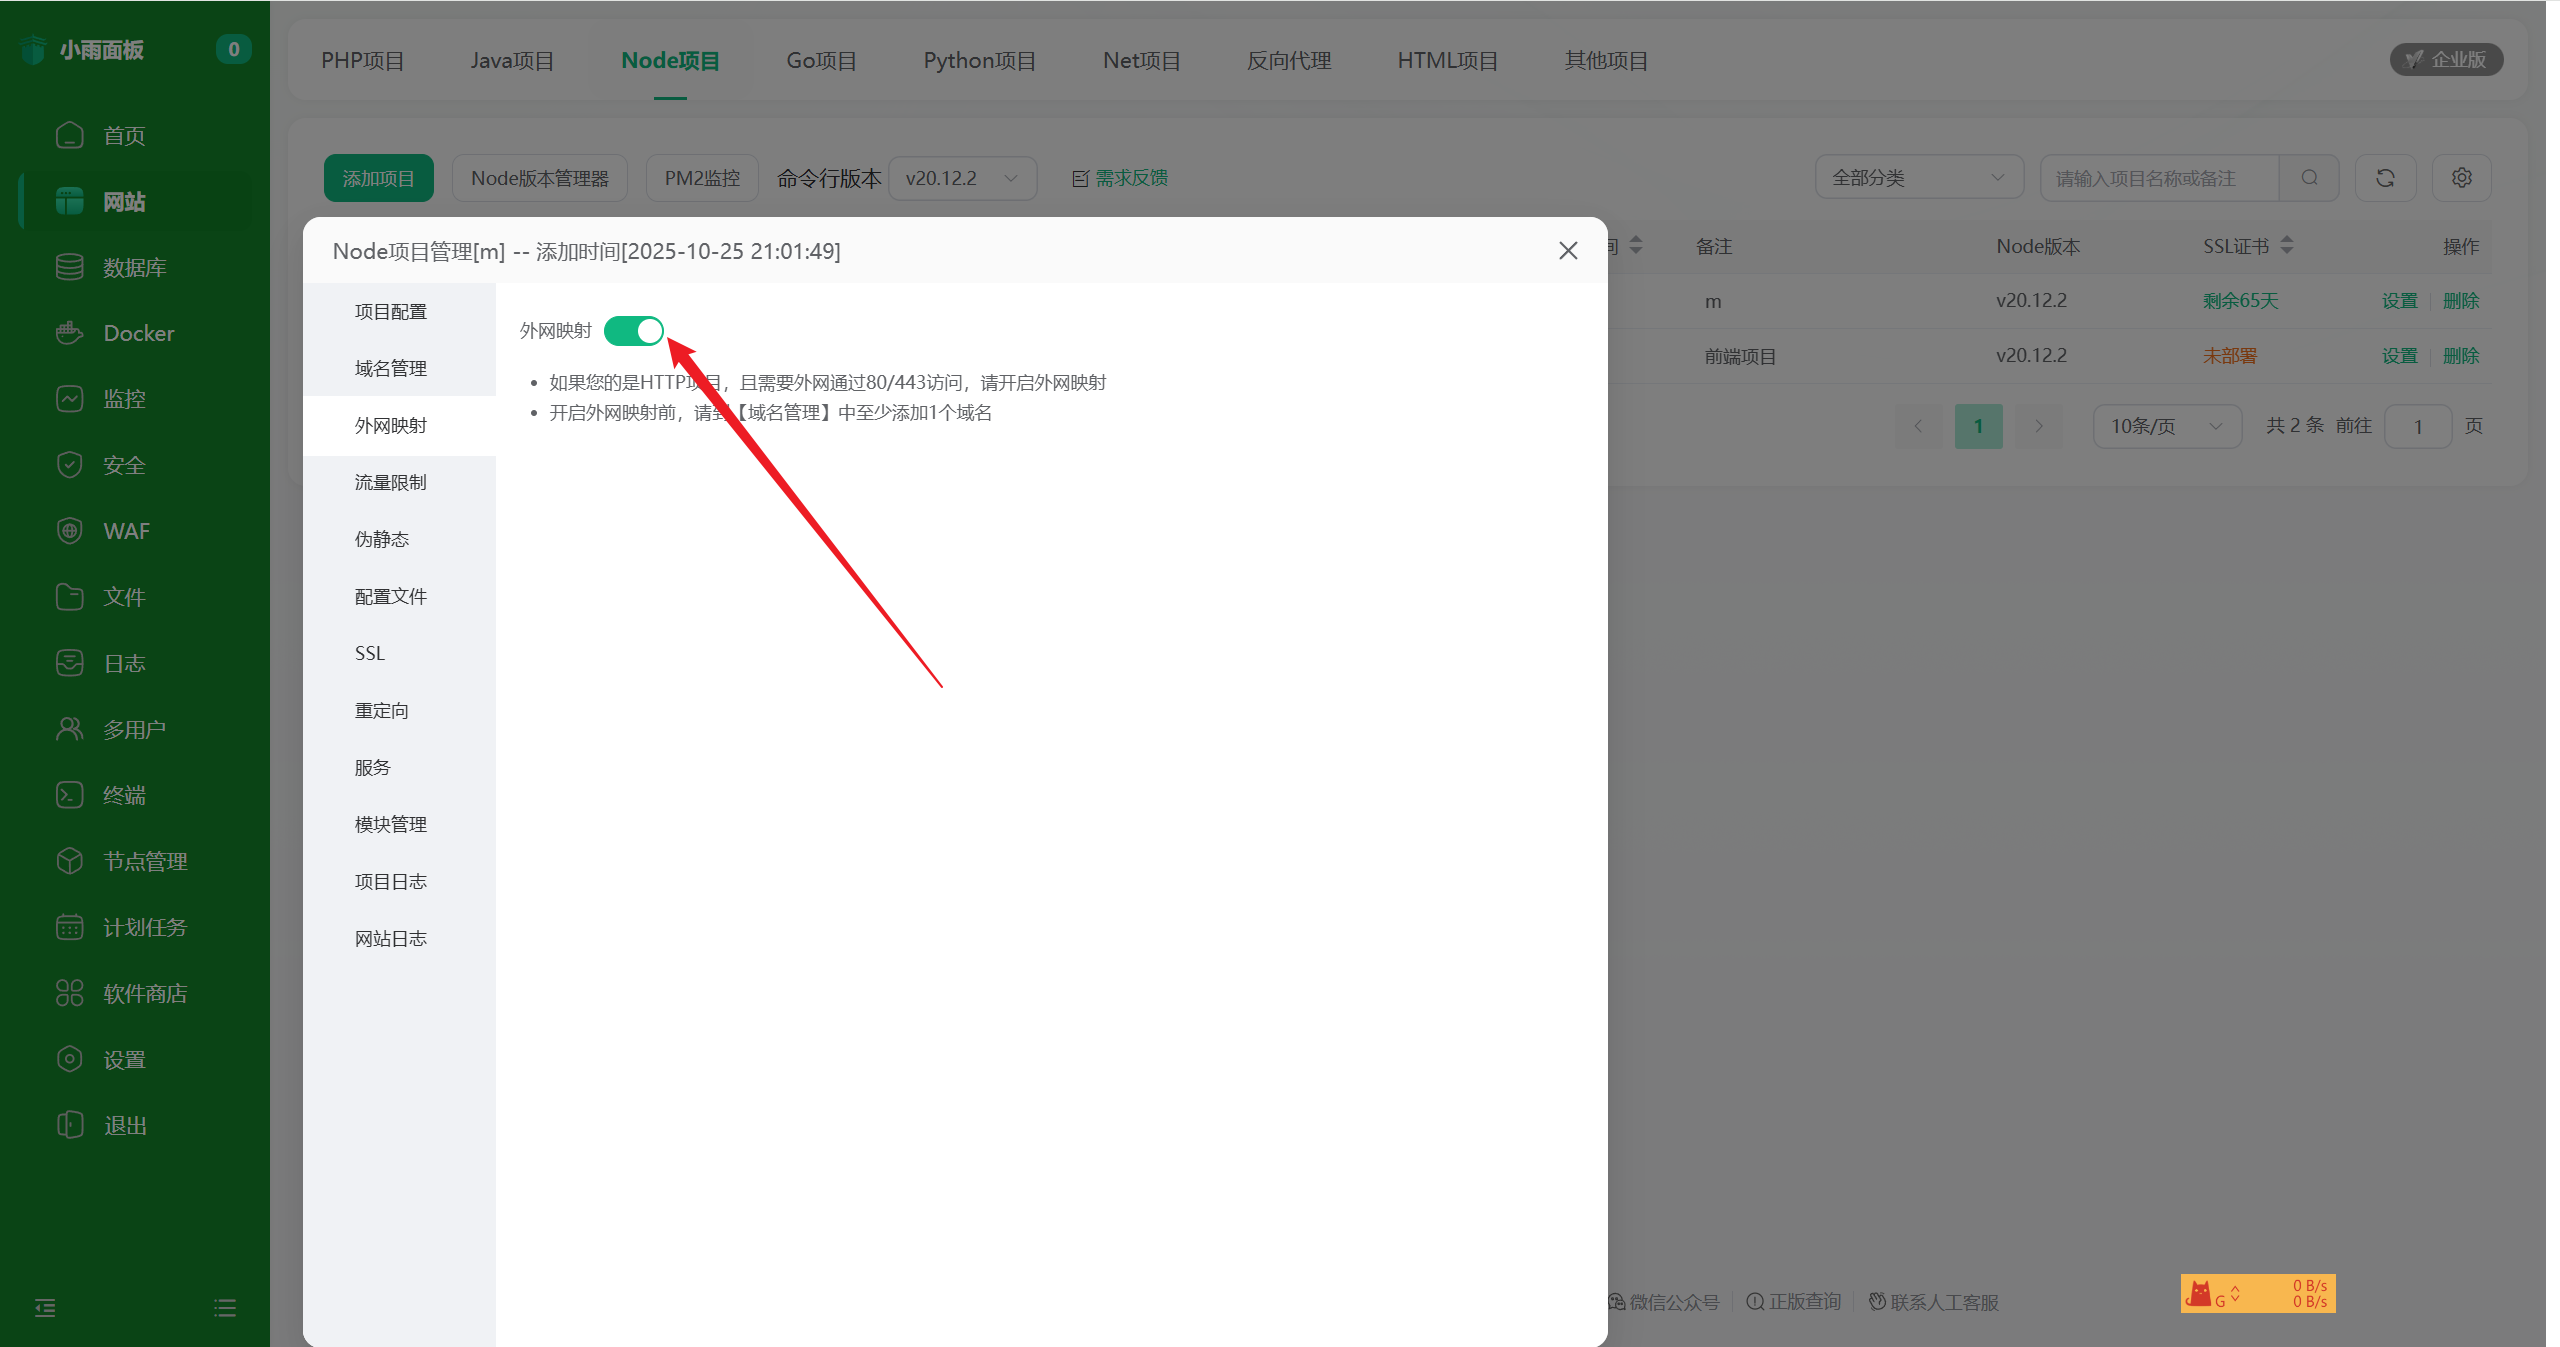Click the refresh list icon
Screen dimensions: 2560x1347
[2385, 178]
